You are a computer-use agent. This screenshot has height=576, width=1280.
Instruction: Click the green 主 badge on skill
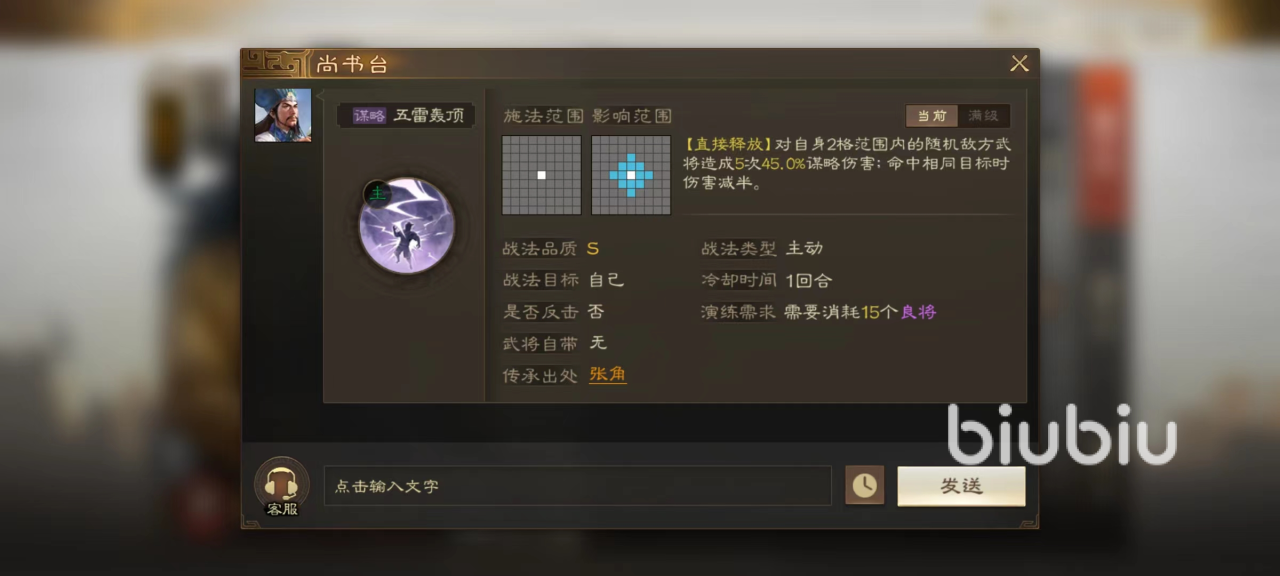pos(376,194)
